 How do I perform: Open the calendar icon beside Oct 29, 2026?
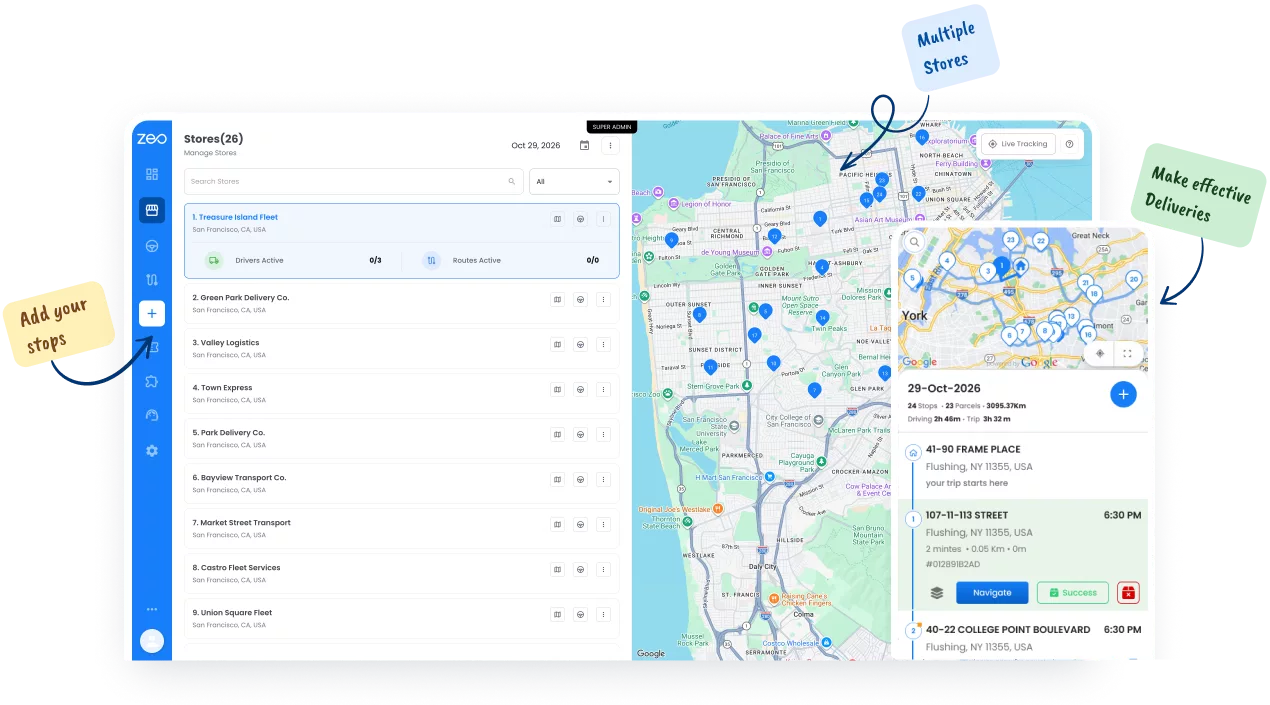pyautogui.click(x=584, y=146)
